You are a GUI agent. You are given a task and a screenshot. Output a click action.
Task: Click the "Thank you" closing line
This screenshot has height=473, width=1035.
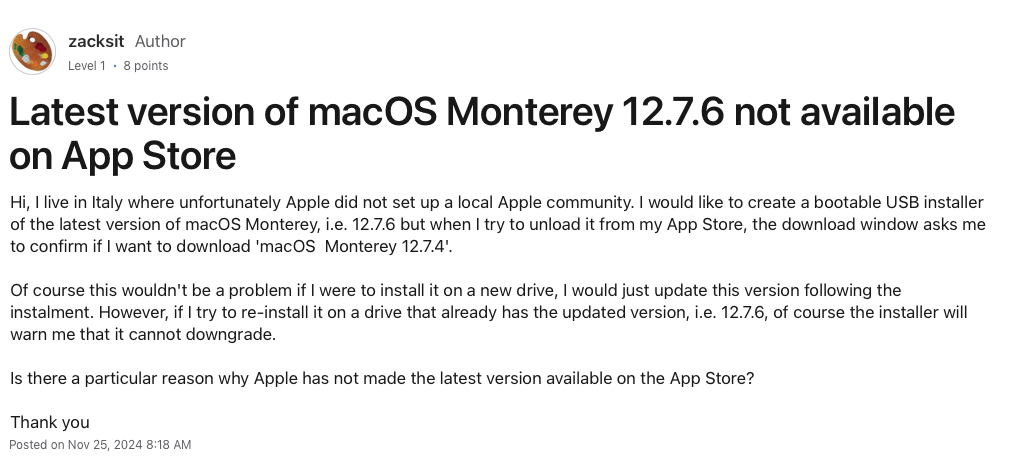(49, 422)
